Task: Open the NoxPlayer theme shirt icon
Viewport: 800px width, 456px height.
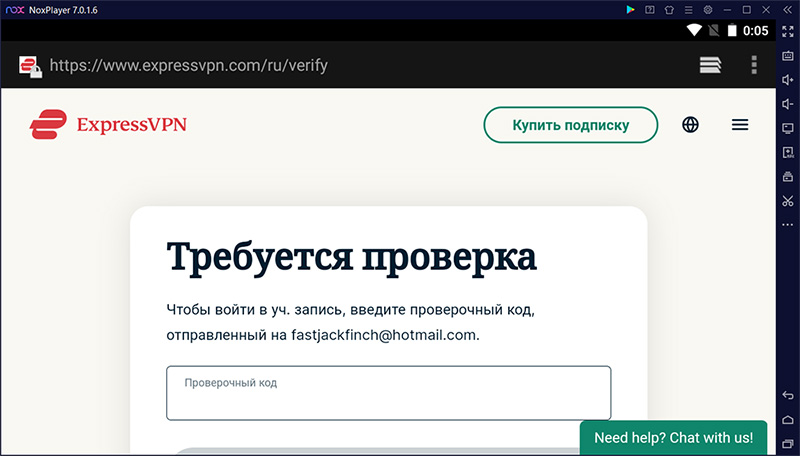Action: (669, 10)
